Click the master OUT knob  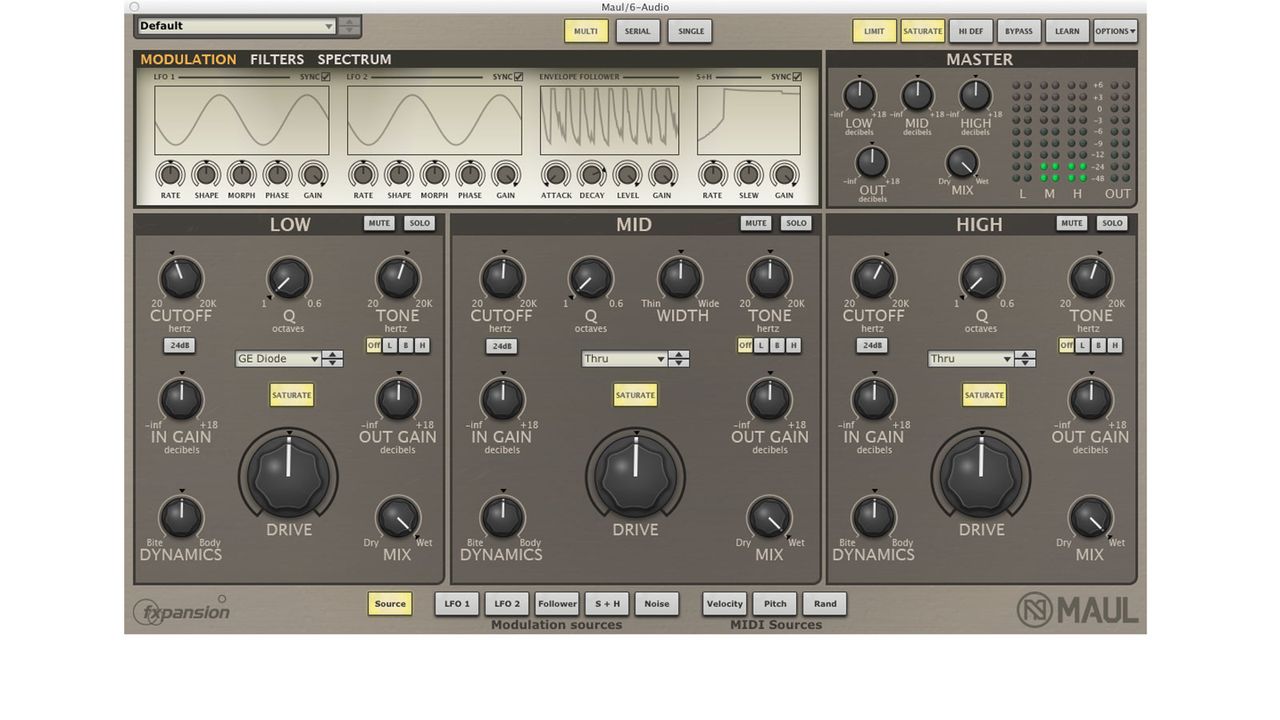click(x=872, y=162)
